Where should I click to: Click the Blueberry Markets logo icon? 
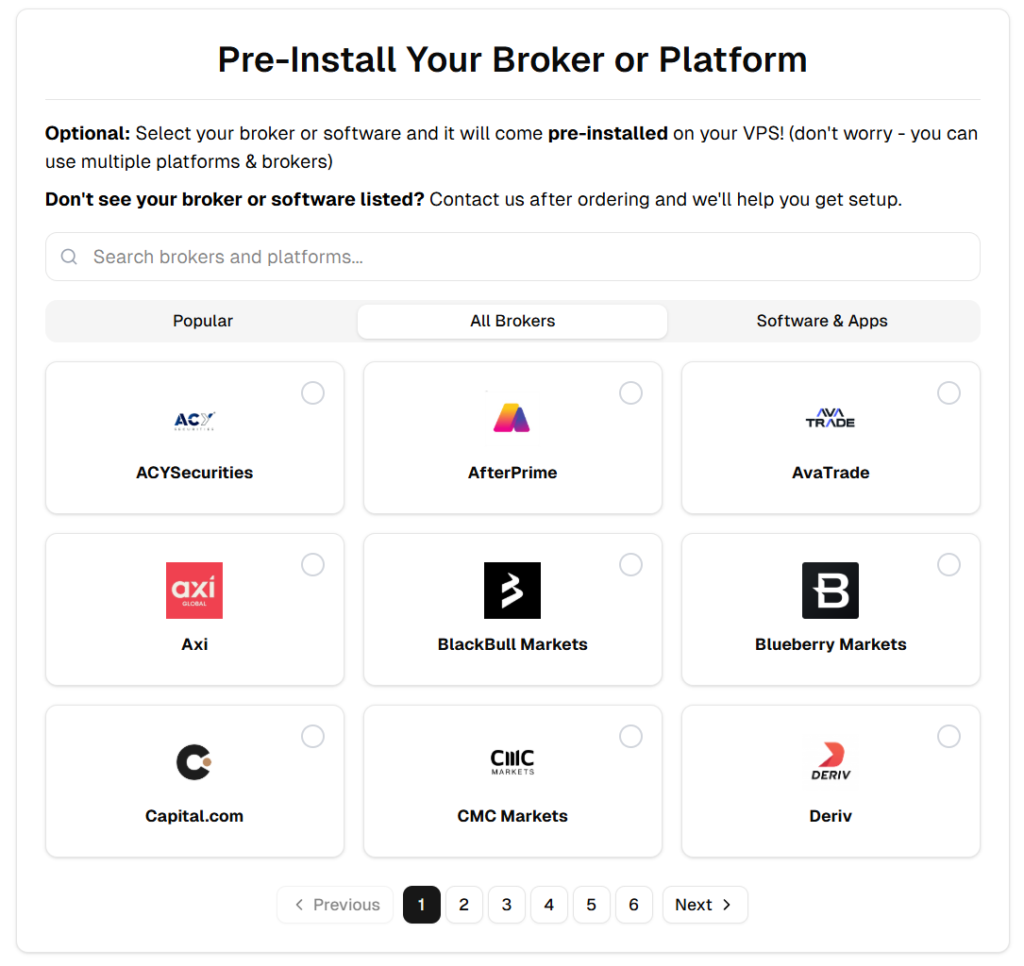point(830,590)
